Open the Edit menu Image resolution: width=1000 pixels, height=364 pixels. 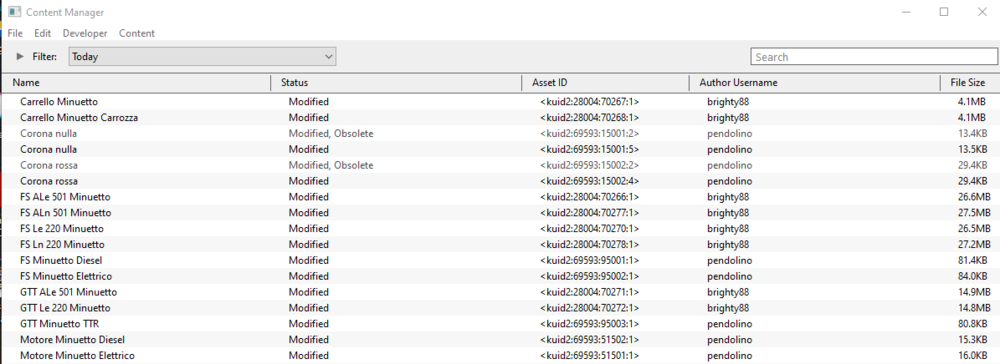43,33
